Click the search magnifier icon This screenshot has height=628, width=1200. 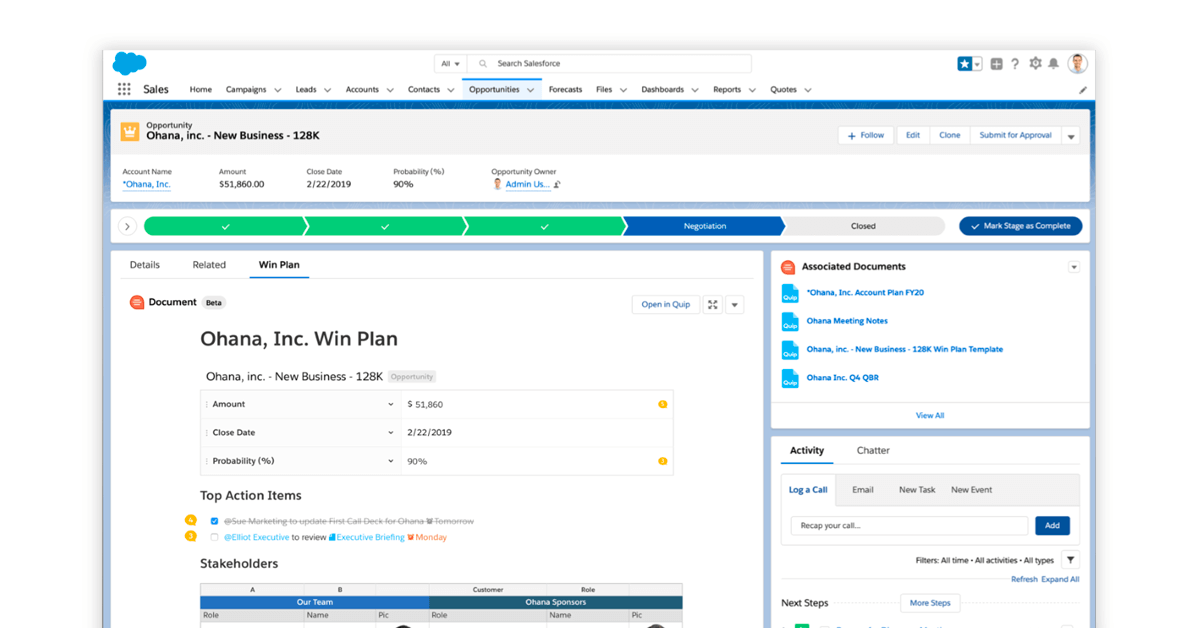[483, 63]
